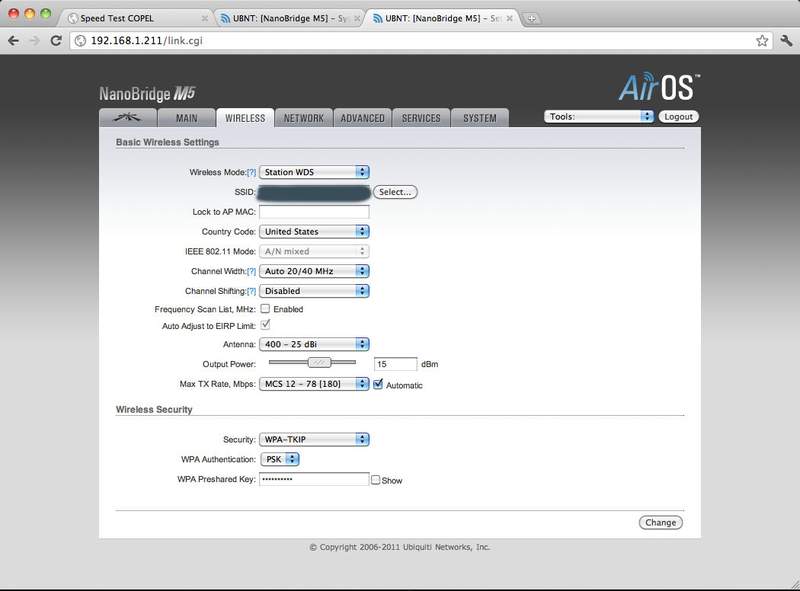Open the Channel Width dropdown
This screenshot has width=800, height=591.
(314, 272)
